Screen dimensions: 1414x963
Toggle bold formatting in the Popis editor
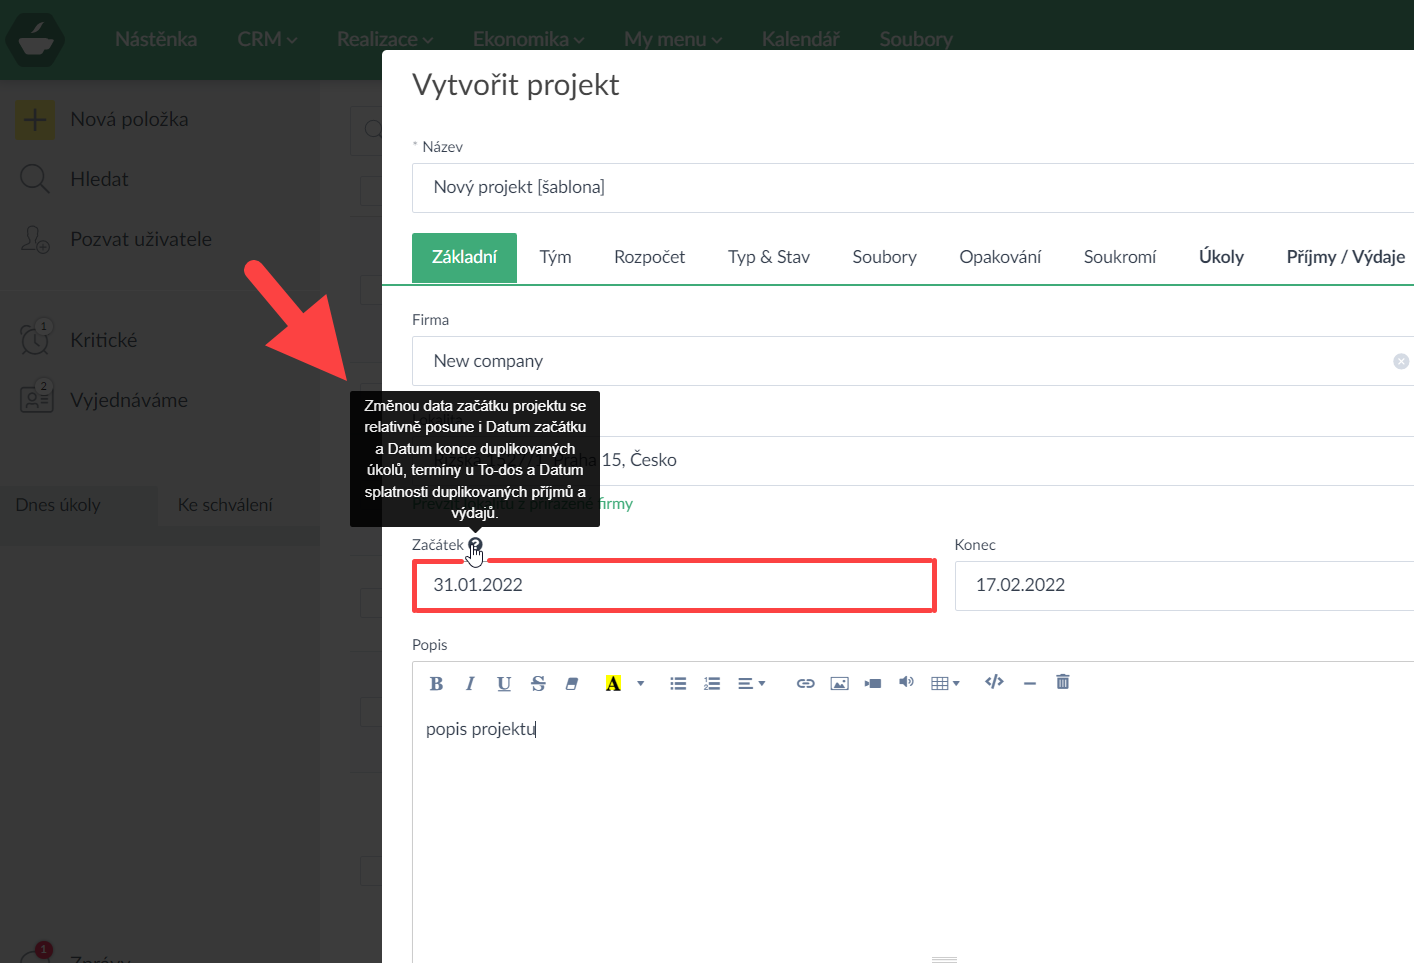436,684
